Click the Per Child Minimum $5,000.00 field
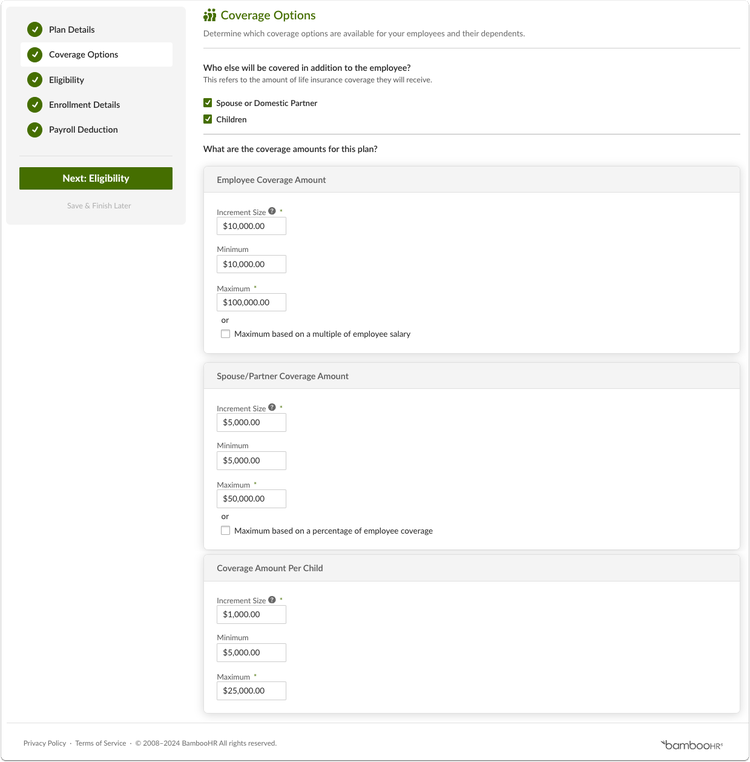Viewport: 750px width, 762px height. coord(251,653)
